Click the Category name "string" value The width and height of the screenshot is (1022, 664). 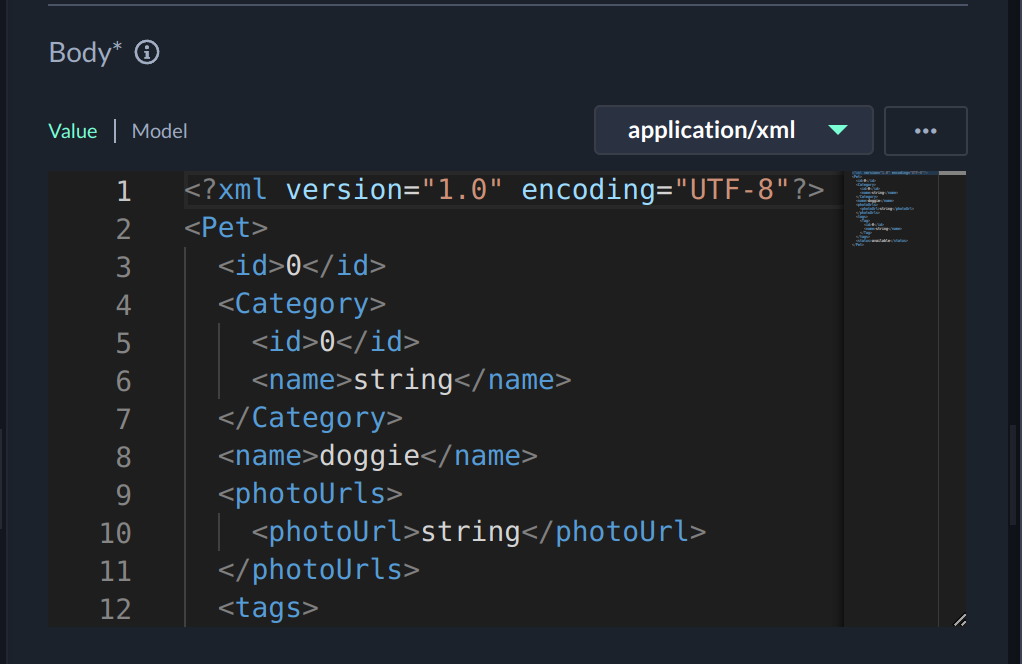click(x=403, y=380)
